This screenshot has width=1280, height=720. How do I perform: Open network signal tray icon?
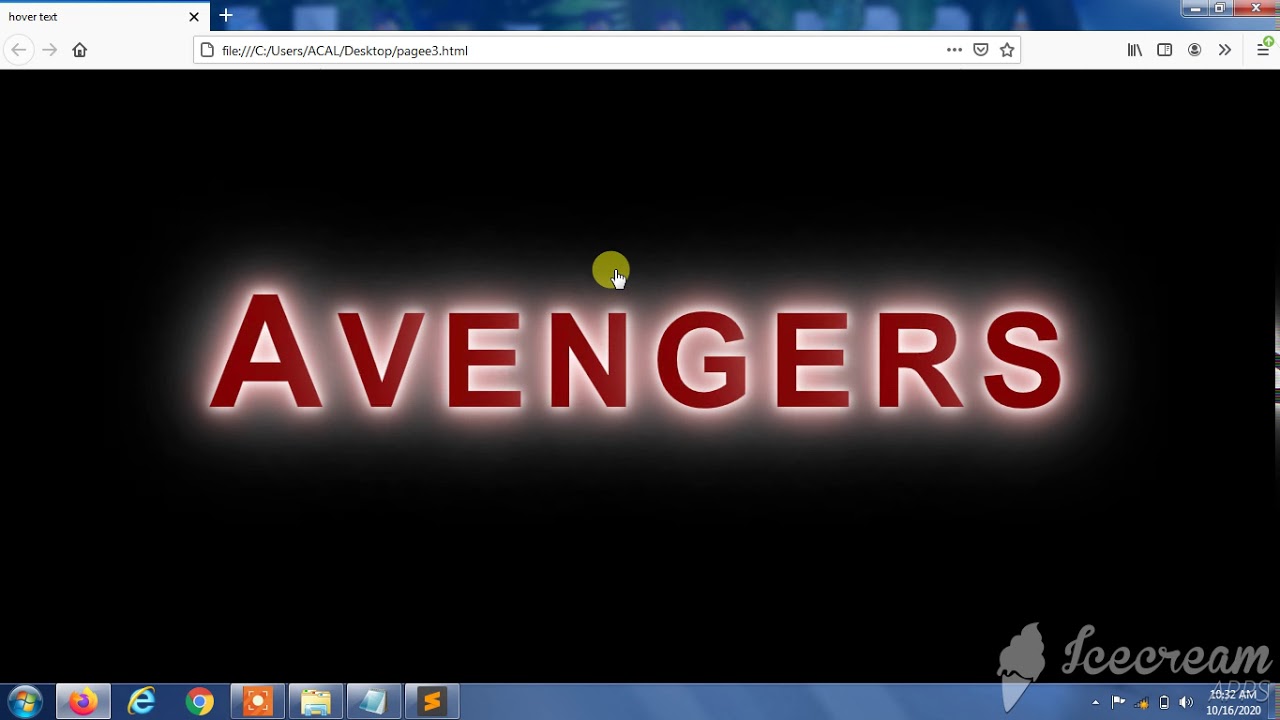coord(1142,702)
